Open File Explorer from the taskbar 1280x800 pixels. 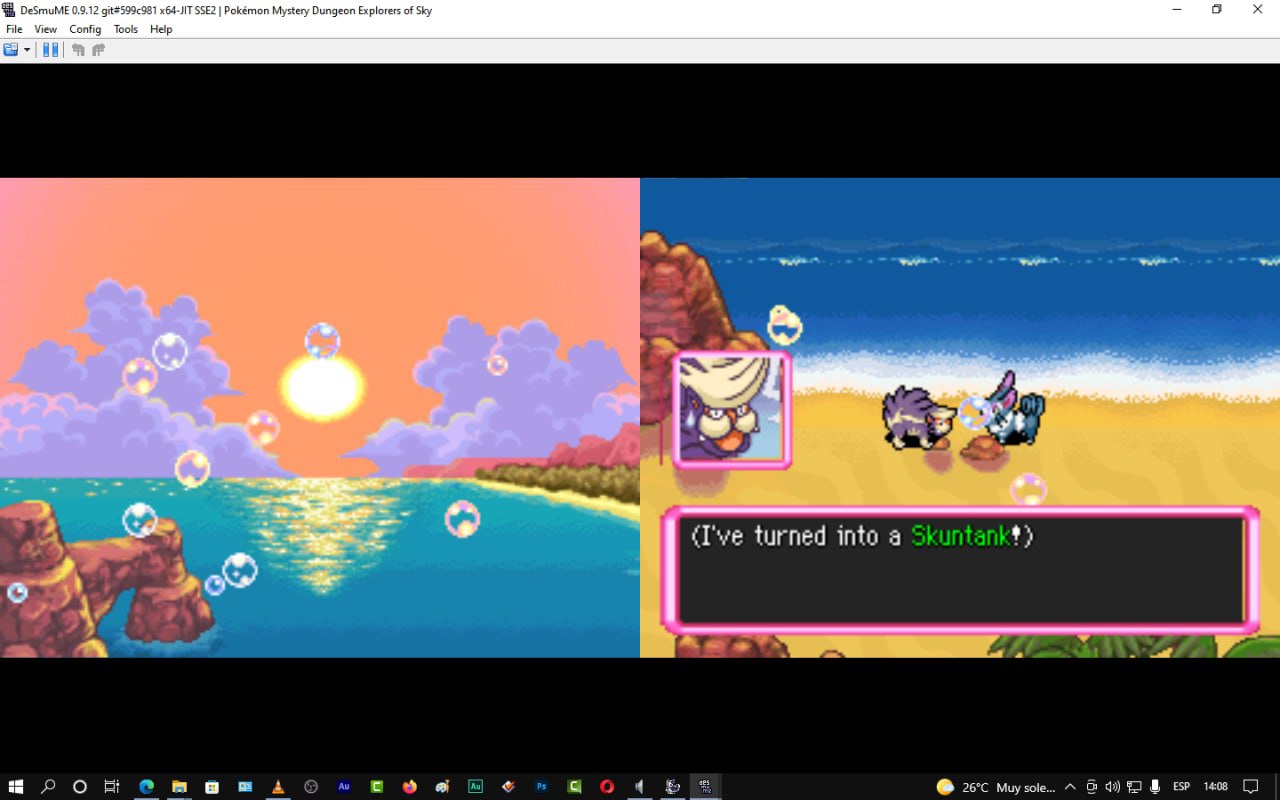coord(179,787)
